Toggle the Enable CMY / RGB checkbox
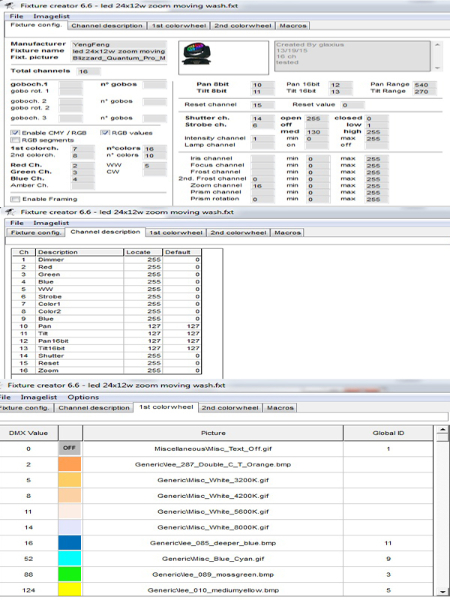Viewport: 450px width, 600px height. (15, 132)
